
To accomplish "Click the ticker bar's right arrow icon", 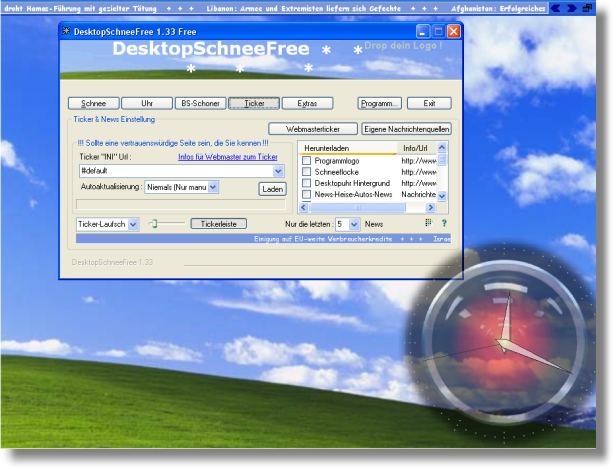I will [571, 7].
